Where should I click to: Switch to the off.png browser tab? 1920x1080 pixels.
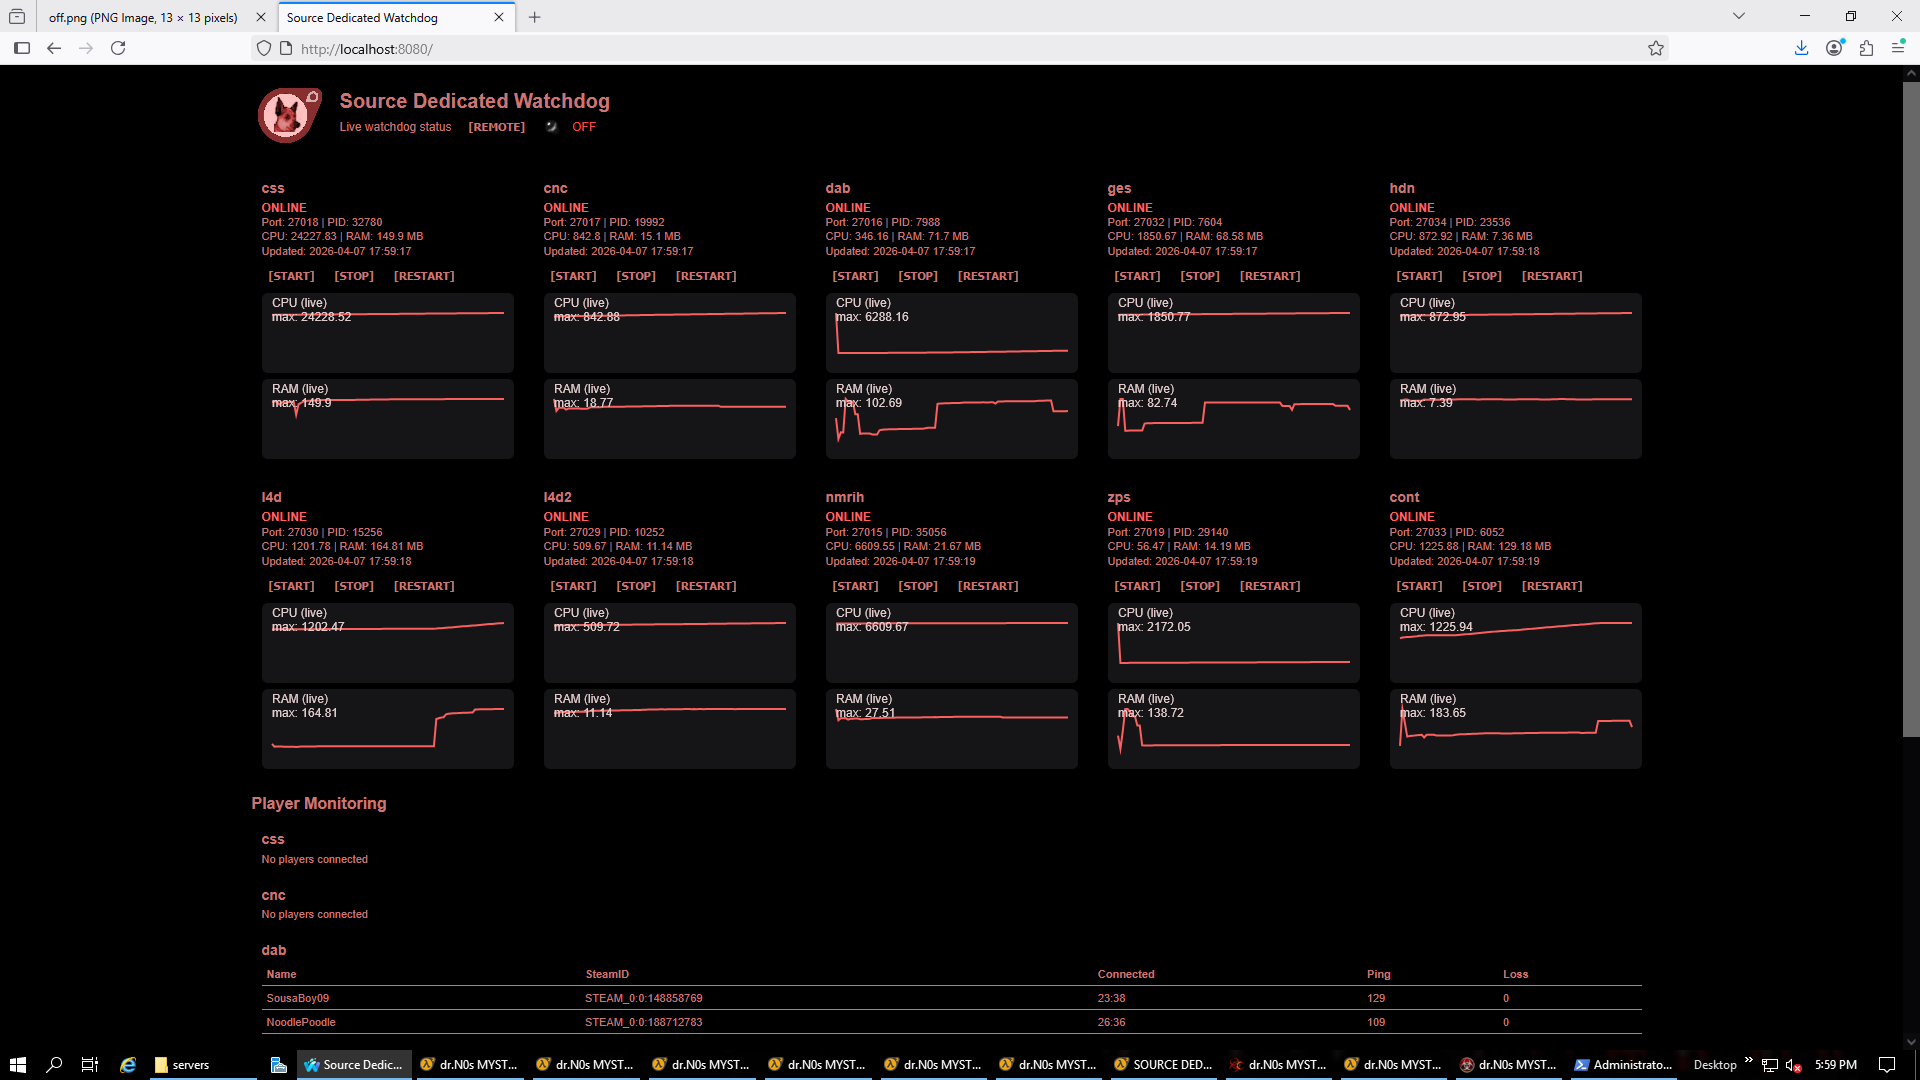click(143, 17)
